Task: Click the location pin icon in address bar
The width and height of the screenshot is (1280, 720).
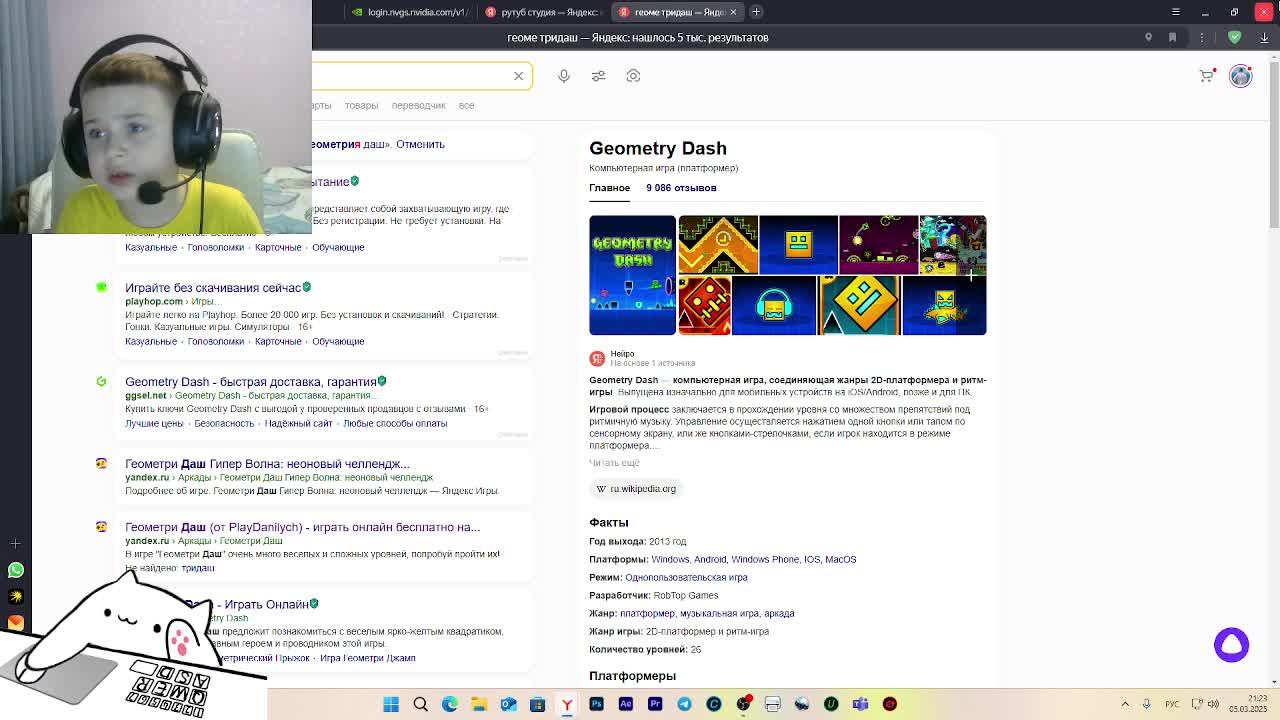Action: [x=1148, y=37]
